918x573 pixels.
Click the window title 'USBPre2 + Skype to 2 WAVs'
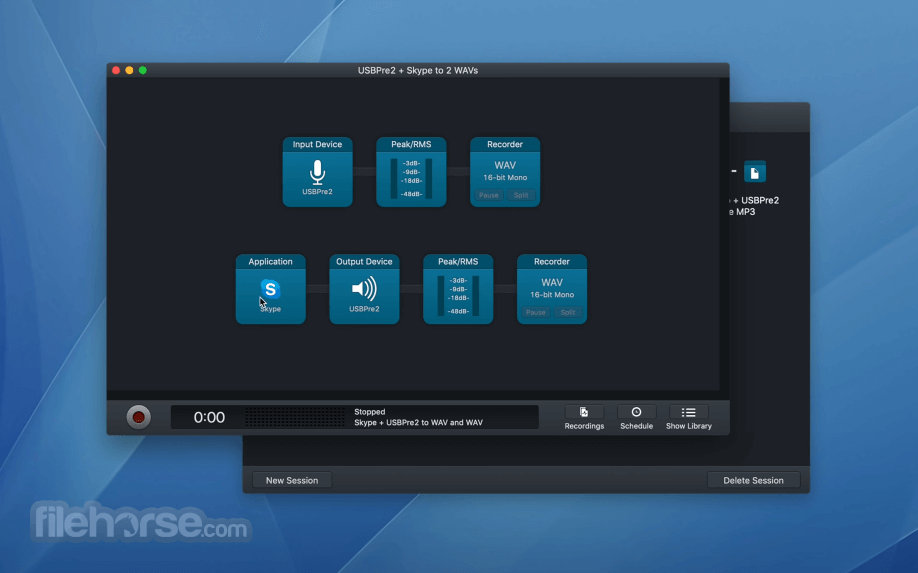[x=417, y=70]
